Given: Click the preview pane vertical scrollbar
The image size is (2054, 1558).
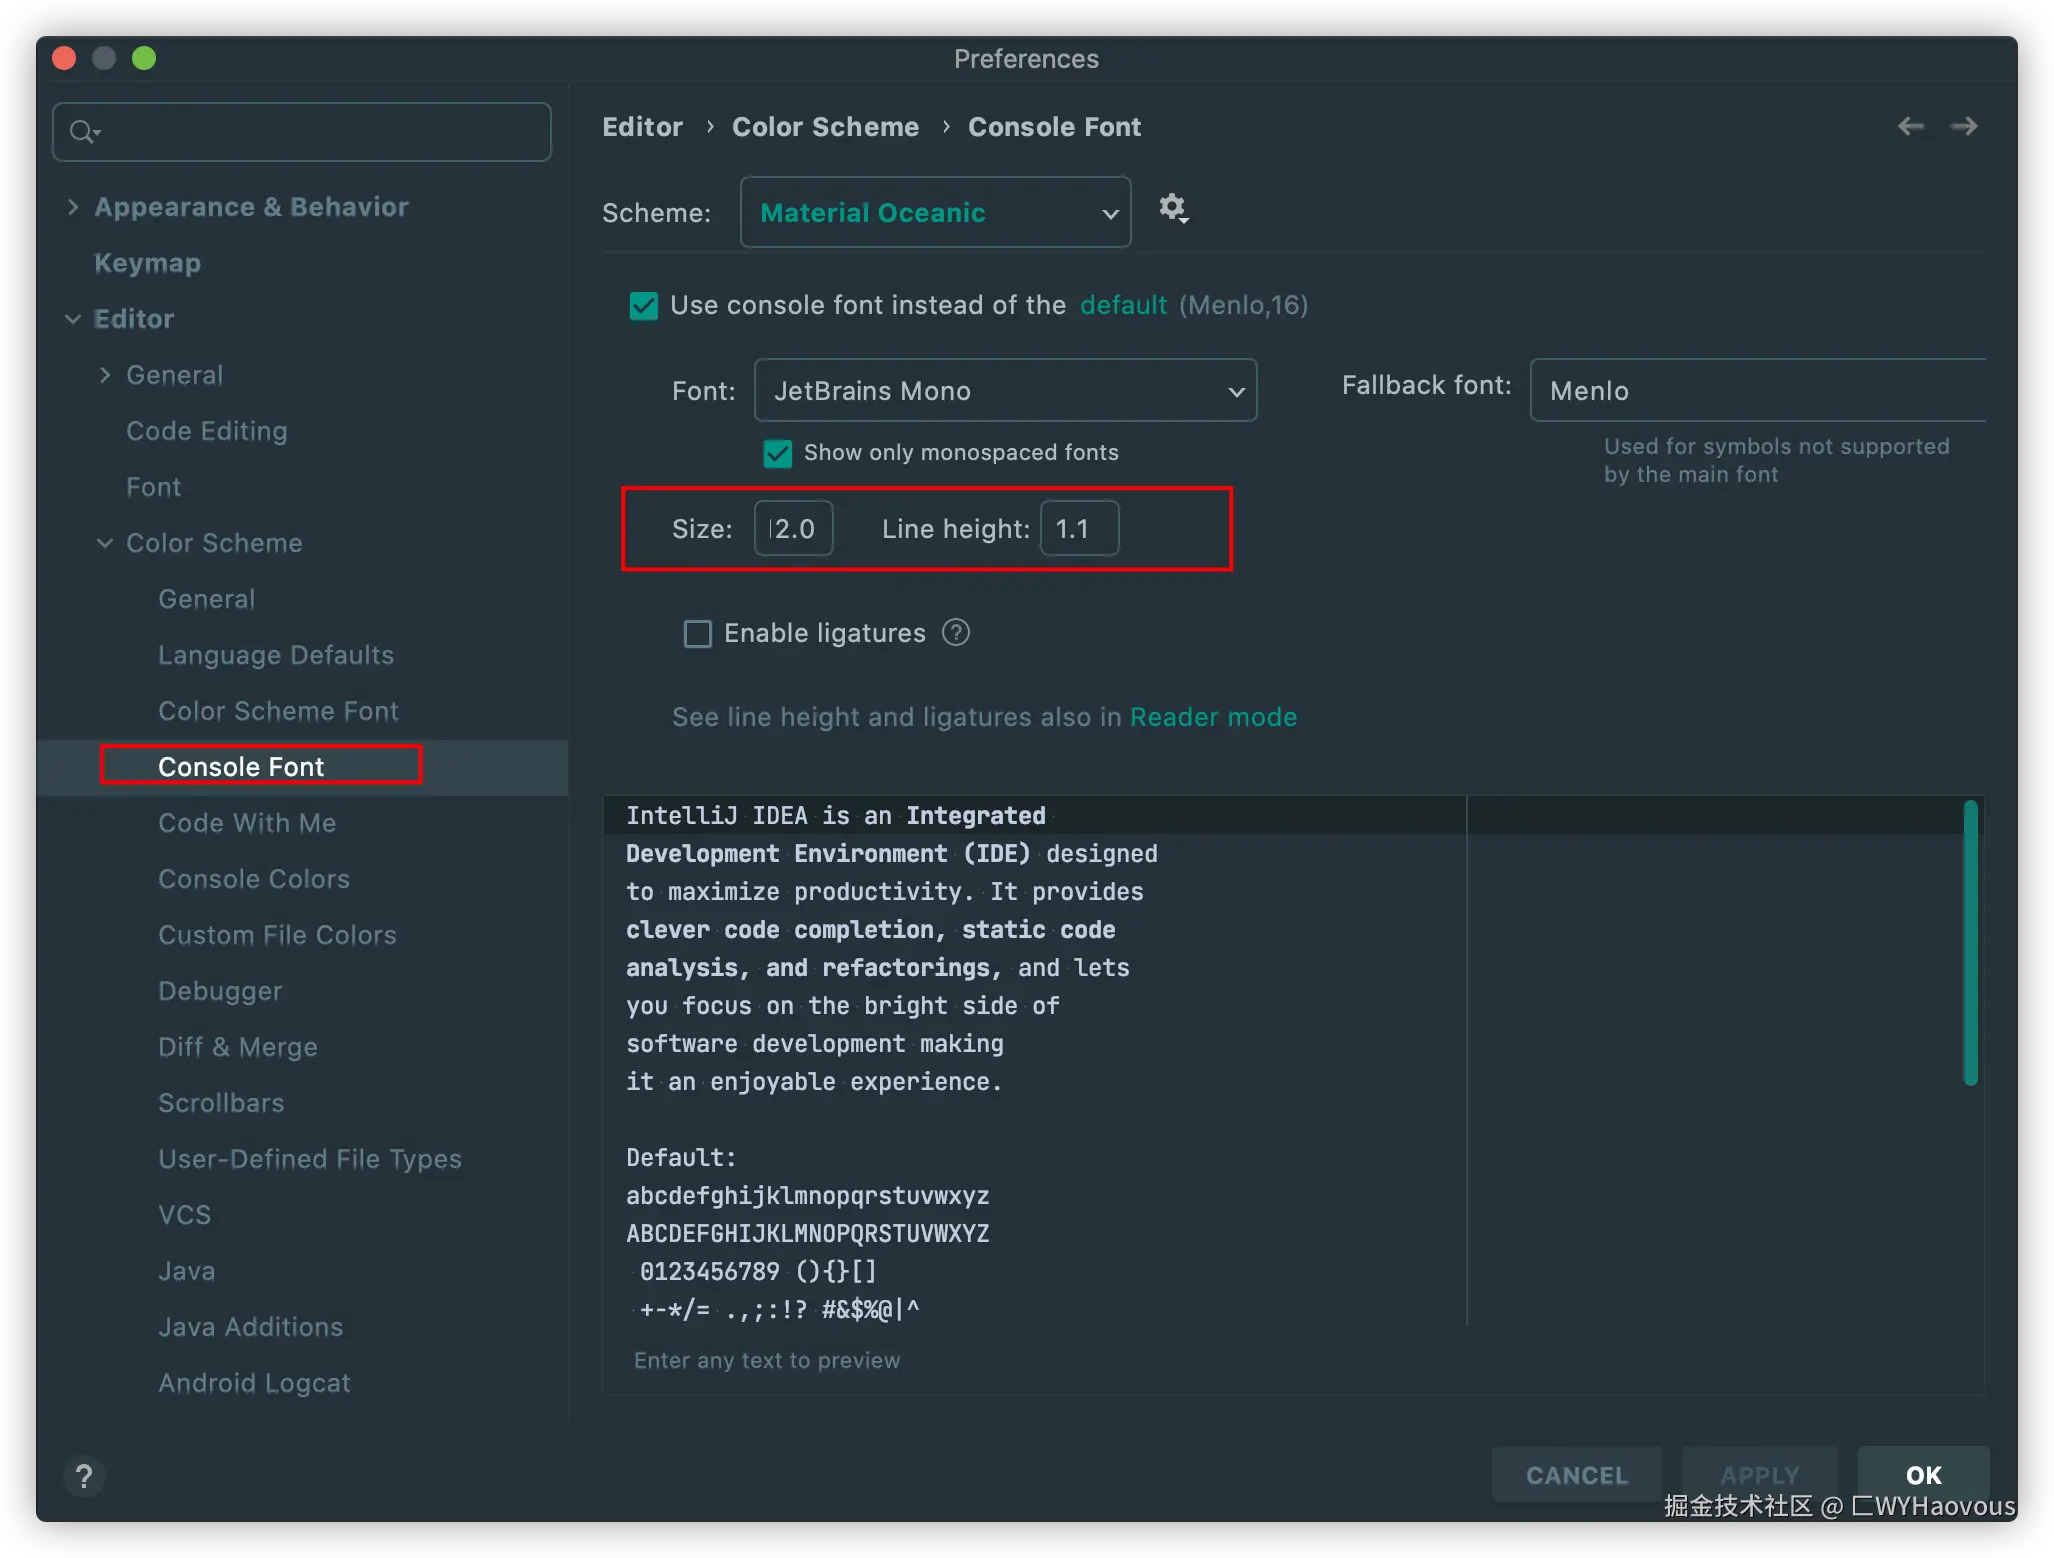Looking at the screenshot, I should pos(1970,942).
